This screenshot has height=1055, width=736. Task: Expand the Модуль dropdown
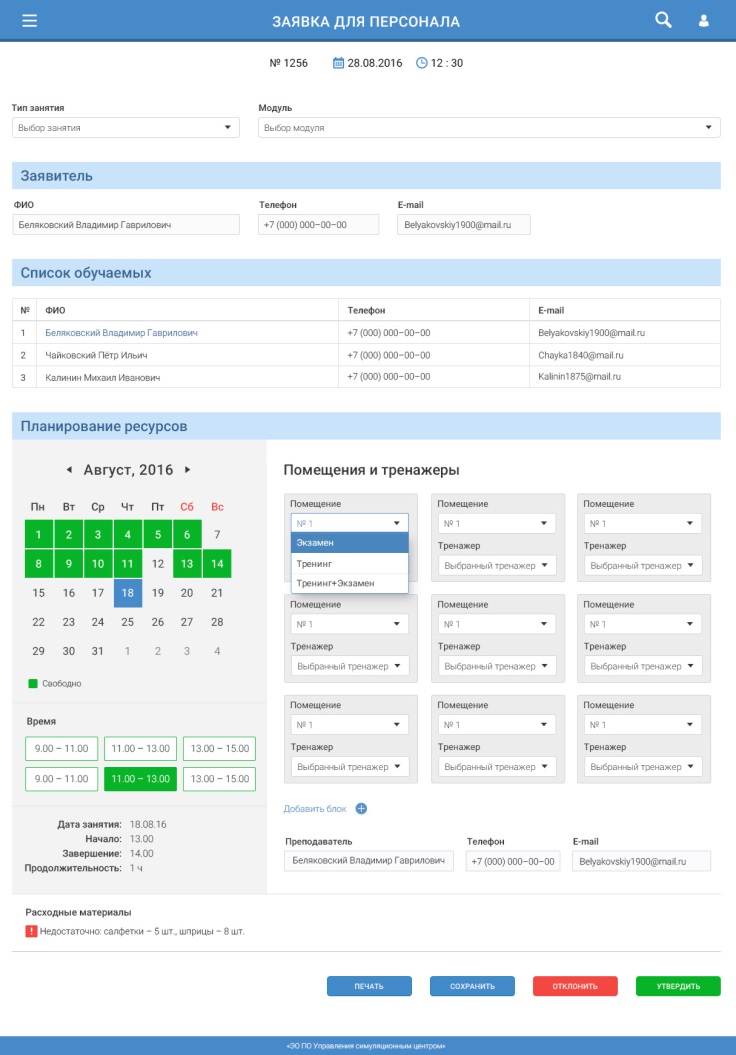(489, 128)
